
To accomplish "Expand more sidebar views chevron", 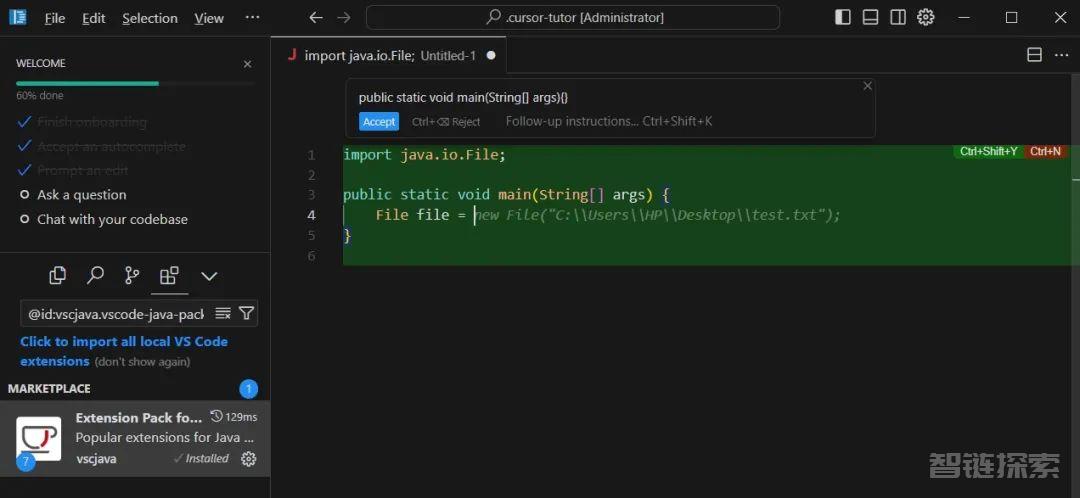I will pyautogui.click(x=209, y=275).
